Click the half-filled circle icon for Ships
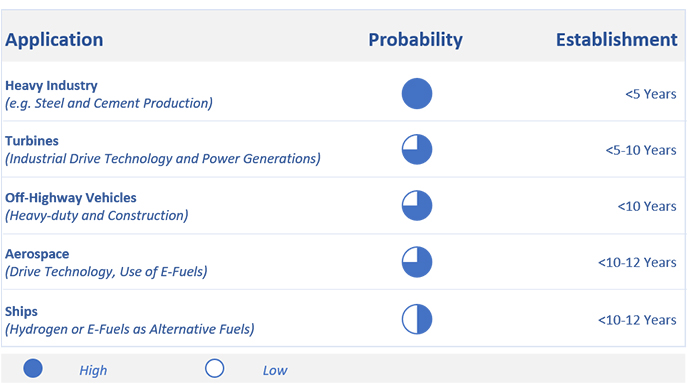Screen dimensions: 700x391 [417, 319]
